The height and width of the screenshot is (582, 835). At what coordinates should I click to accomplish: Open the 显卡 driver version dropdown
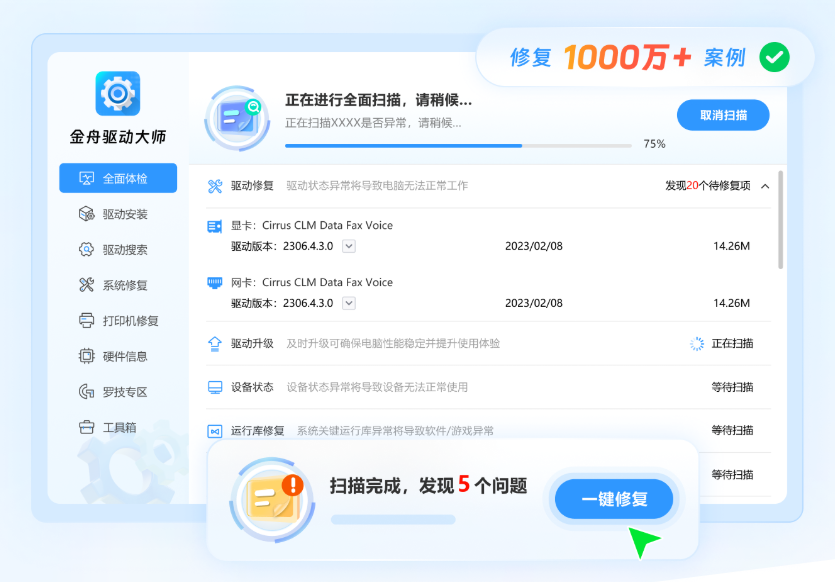349,246
